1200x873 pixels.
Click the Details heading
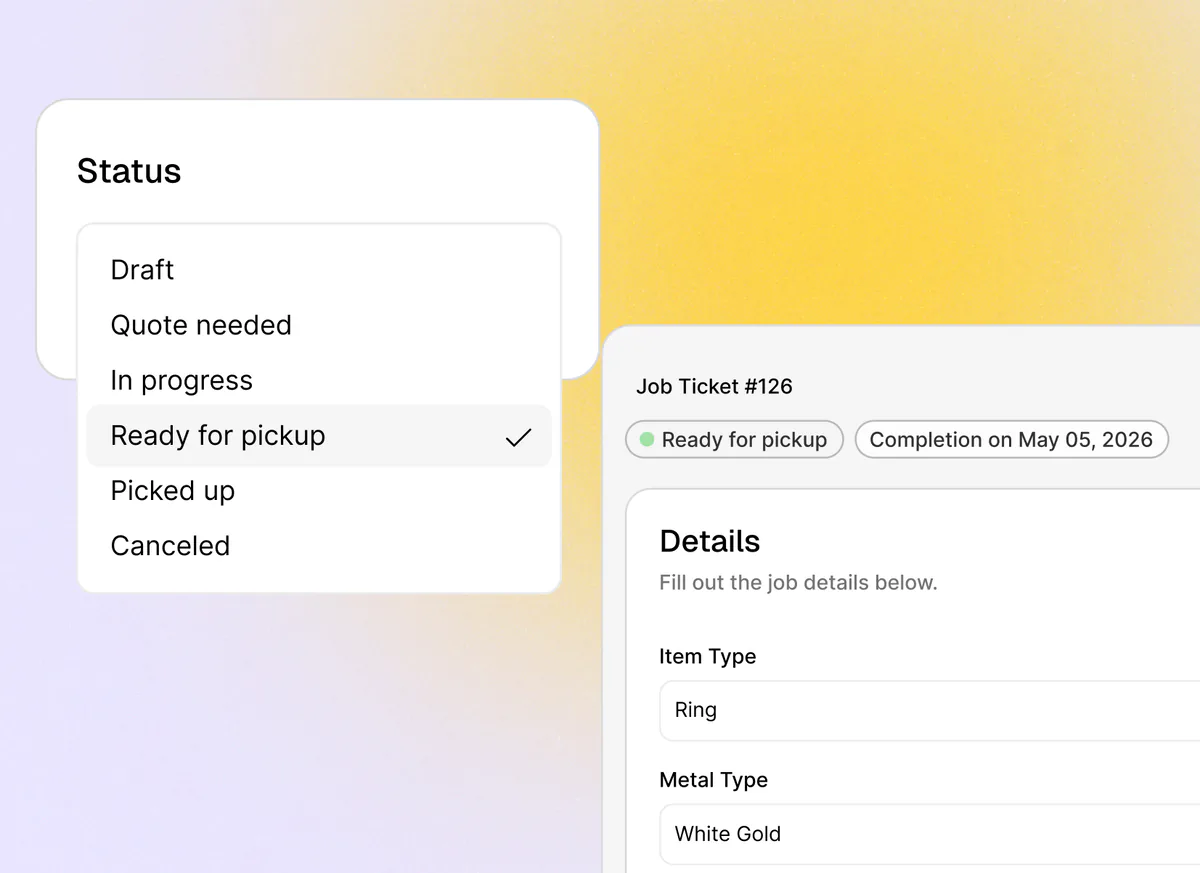[x=710, y=541]
